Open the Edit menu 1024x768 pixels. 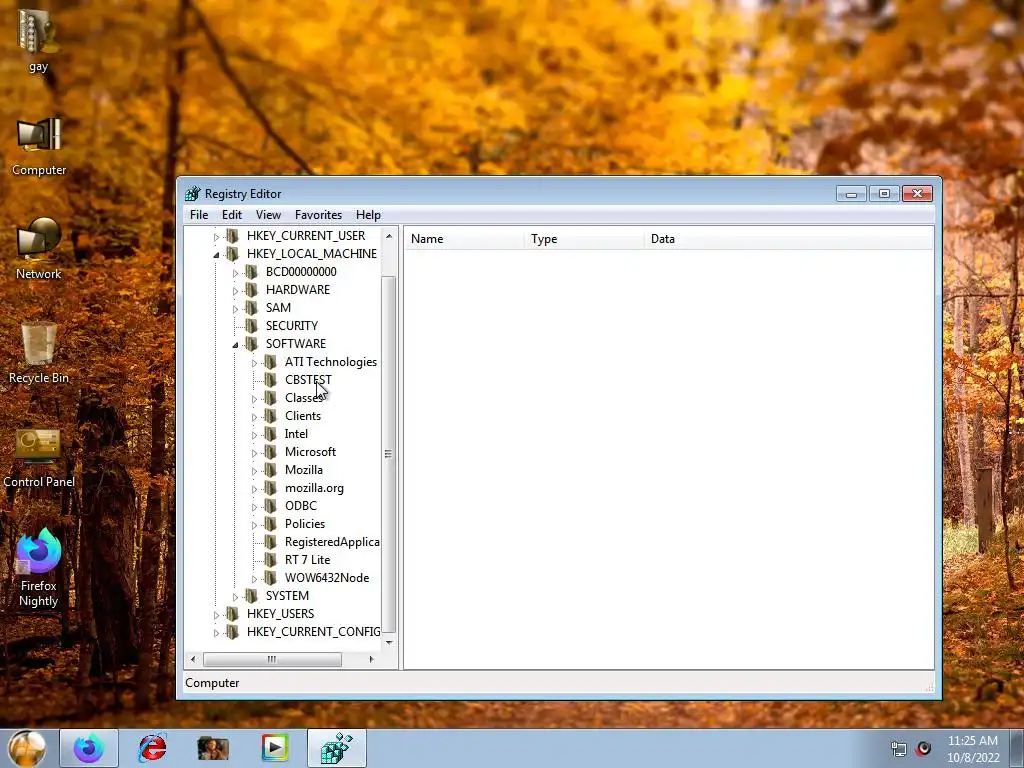232,215
